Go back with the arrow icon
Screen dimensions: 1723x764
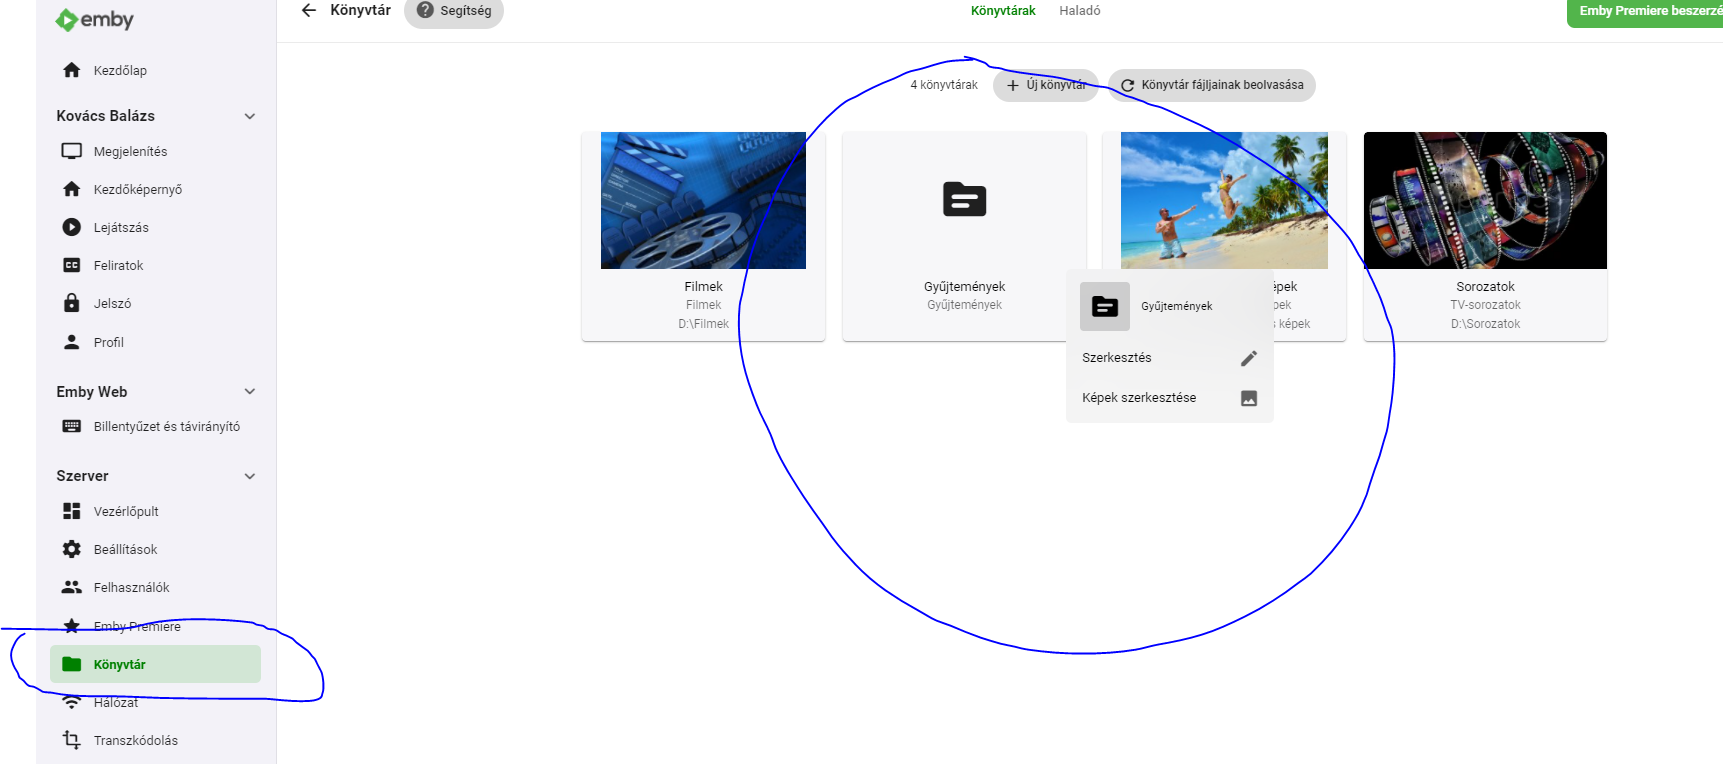click(x=309, y=10)
